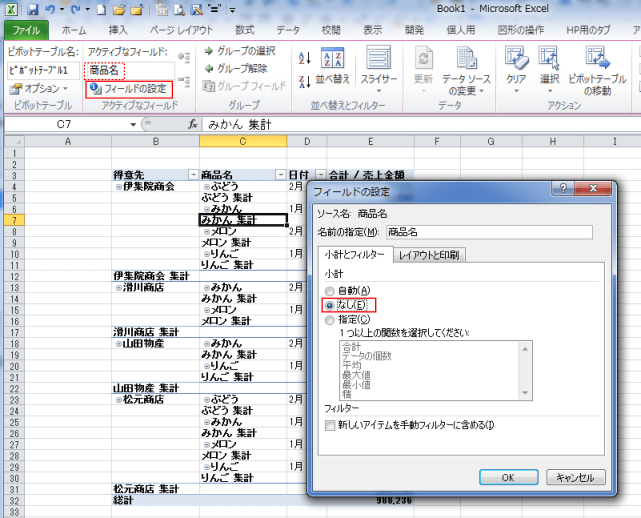Viewport: 641px width, 518px height.
Task: Toggle 新しいアイテムを手動フィルターに含める checkbox
Action: [330, 426]
